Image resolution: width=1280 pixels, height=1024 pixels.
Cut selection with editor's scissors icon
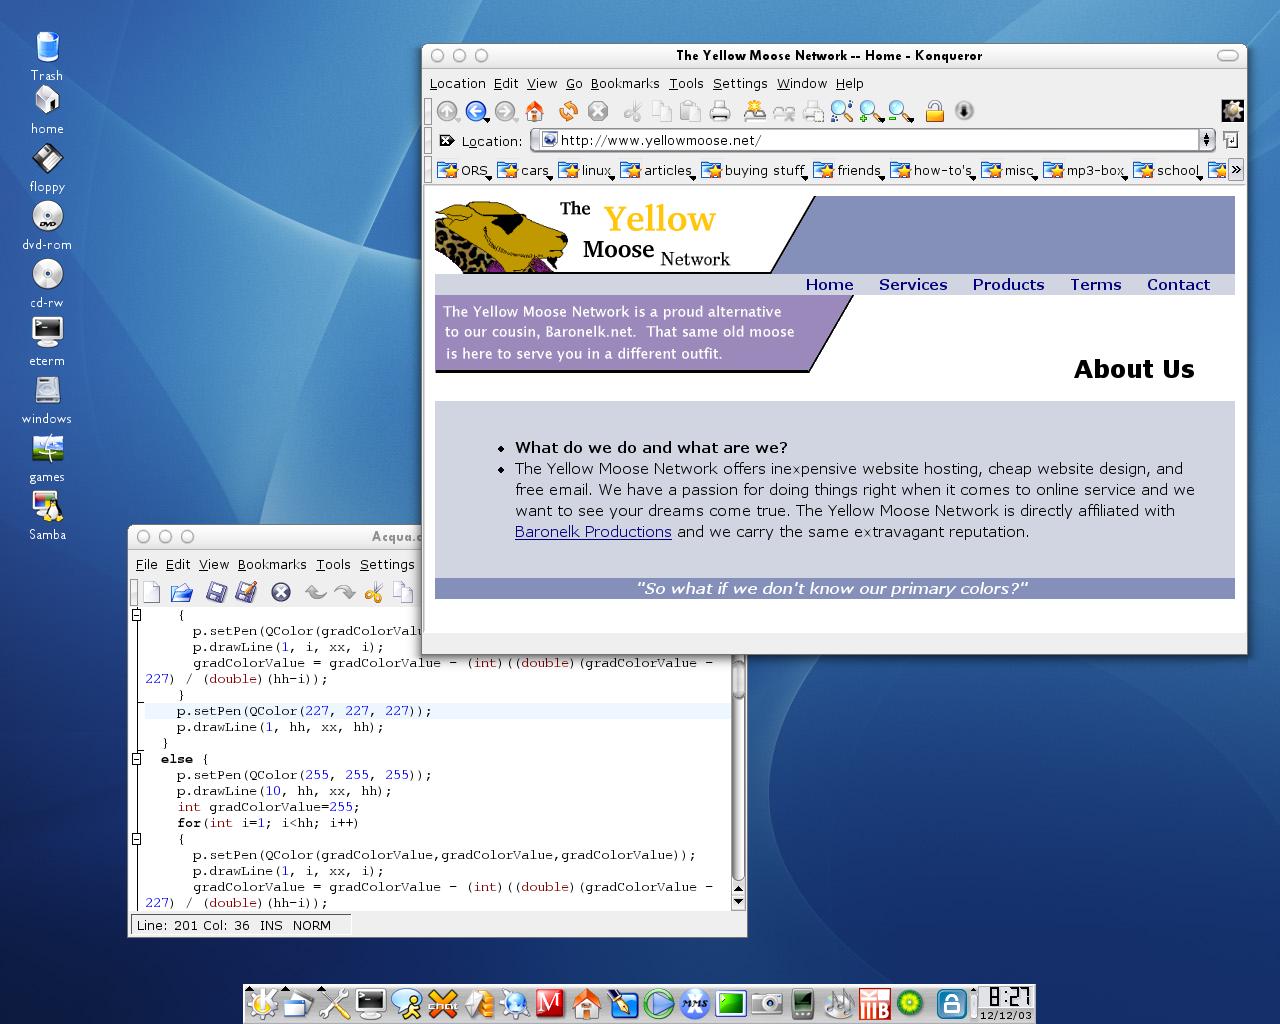(x=373, y=592)
